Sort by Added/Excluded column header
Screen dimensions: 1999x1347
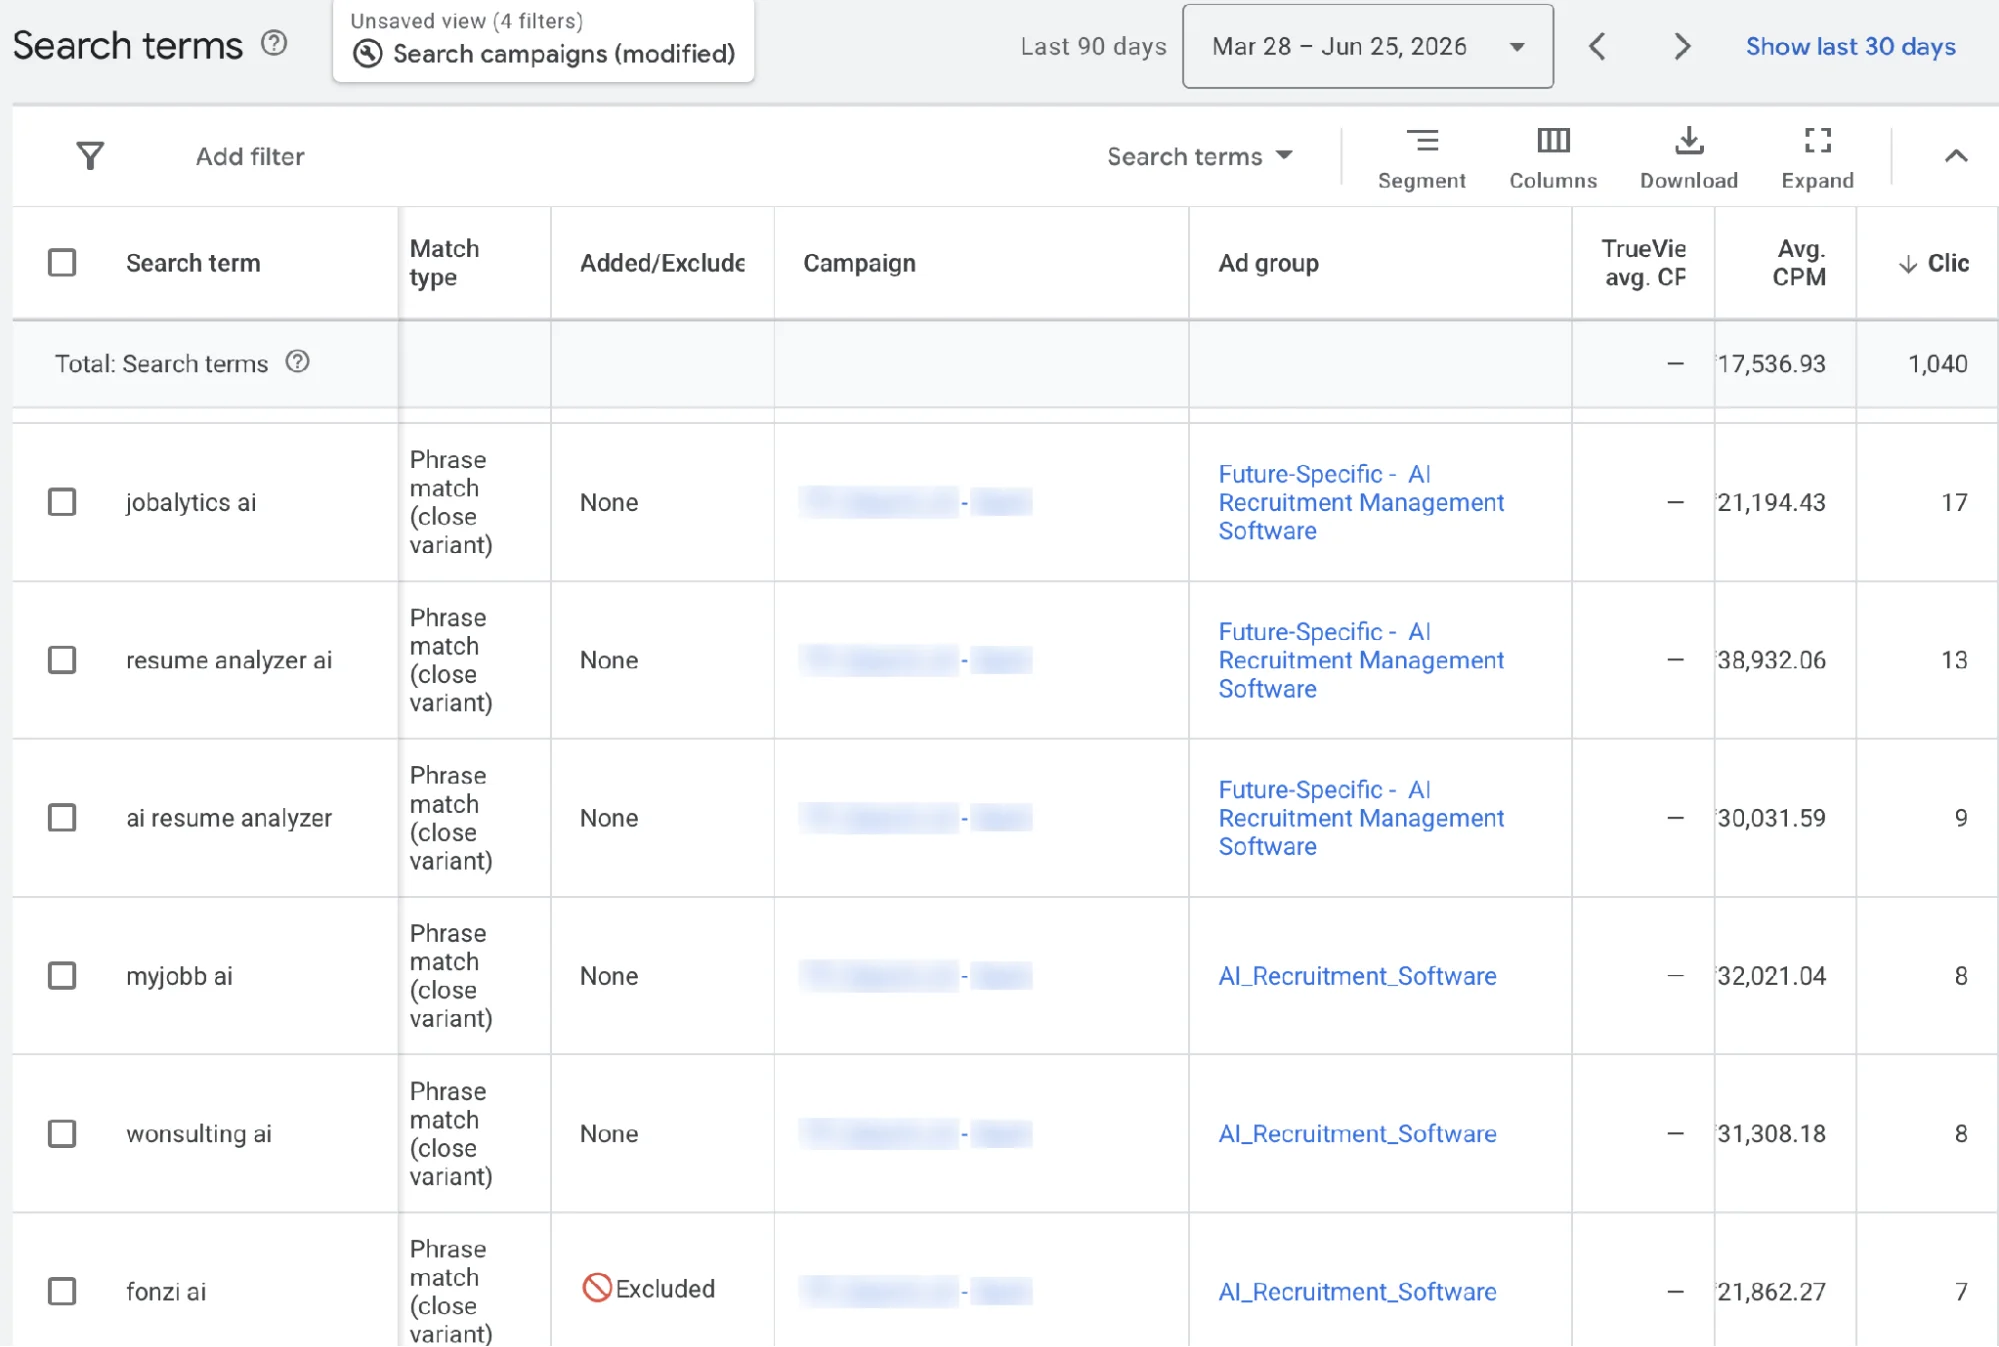662,263
